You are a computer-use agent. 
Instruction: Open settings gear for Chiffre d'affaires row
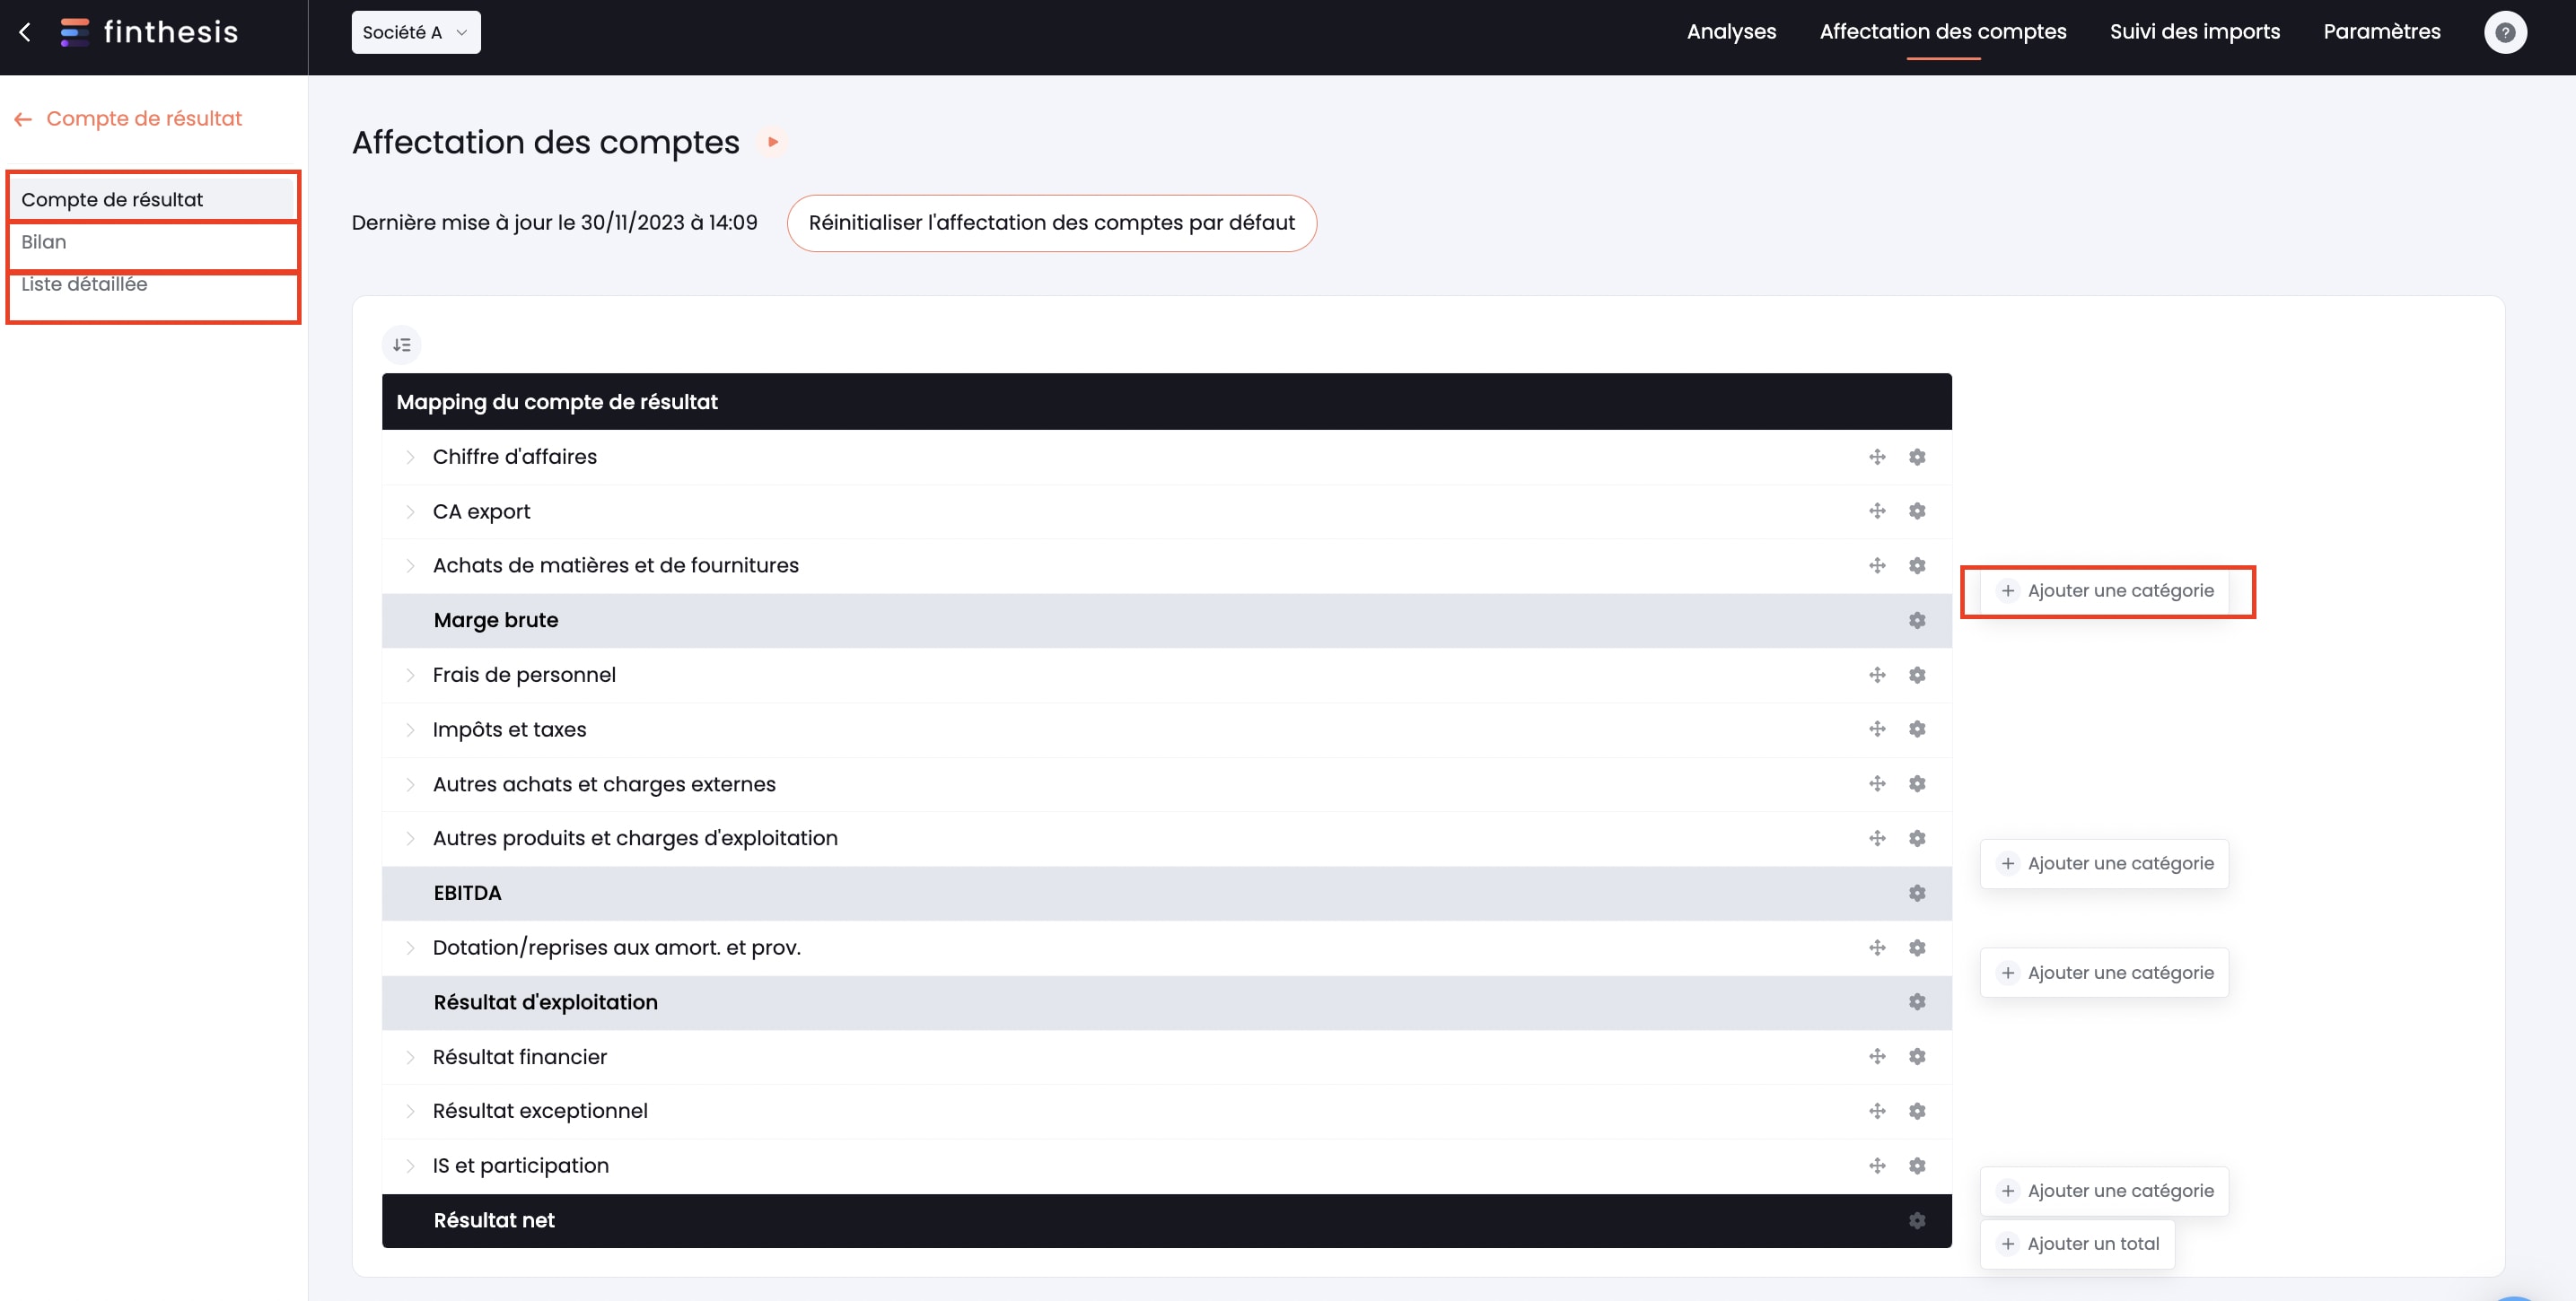coord(1917,457)
